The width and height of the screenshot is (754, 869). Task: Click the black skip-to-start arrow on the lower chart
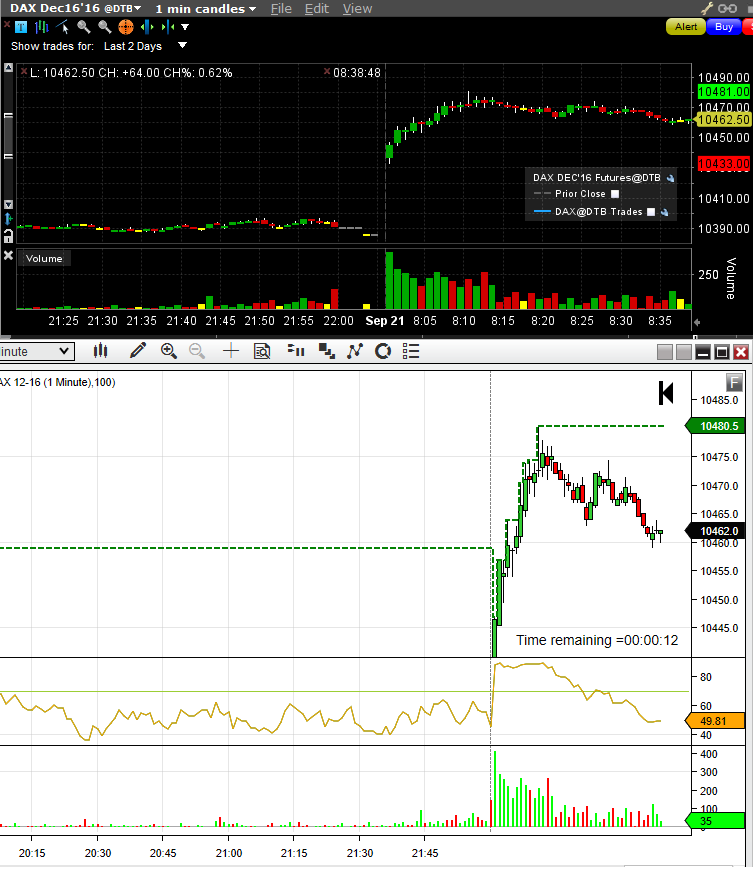coord(666,393)
